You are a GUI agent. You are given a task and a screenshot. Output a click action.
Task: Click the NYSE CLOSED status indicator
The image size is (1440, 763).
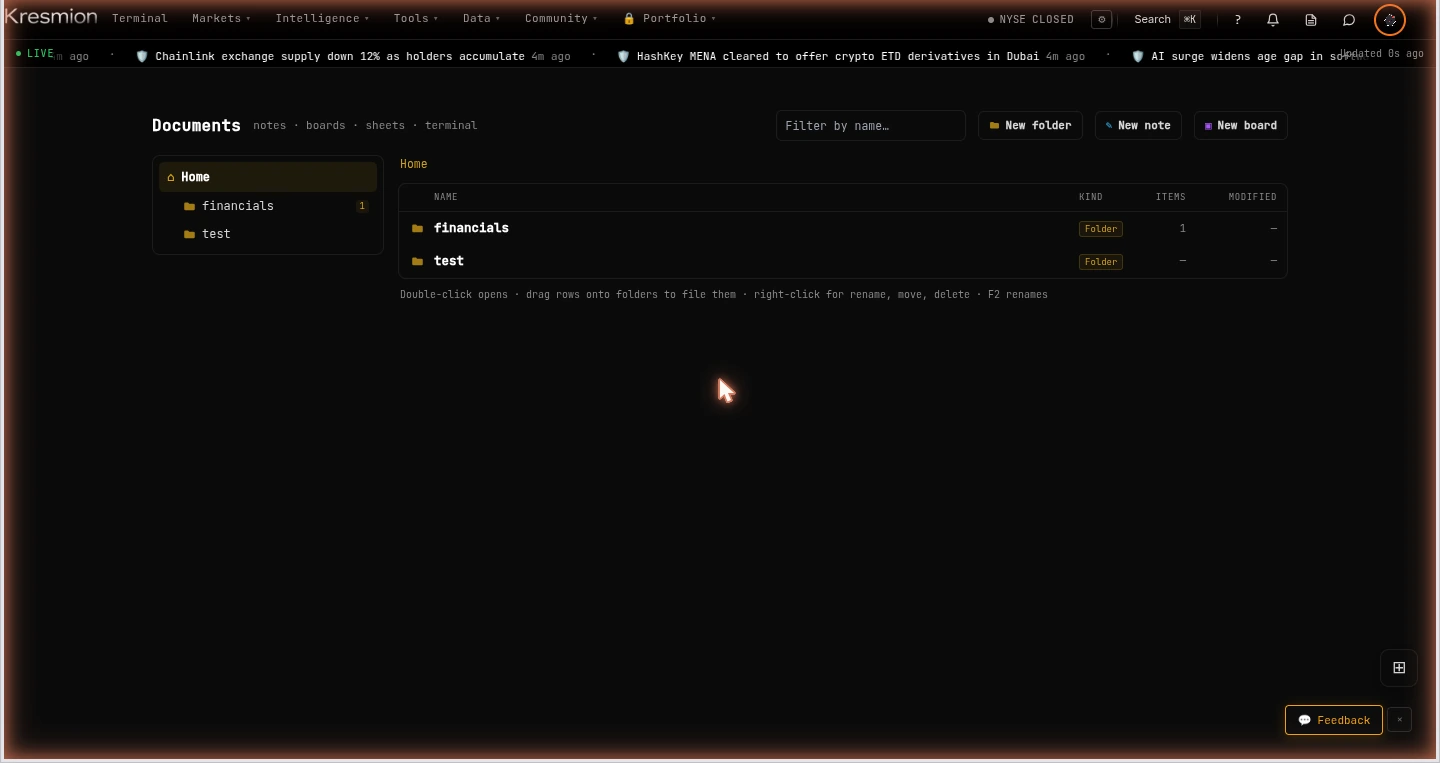tap(1031, 19)
